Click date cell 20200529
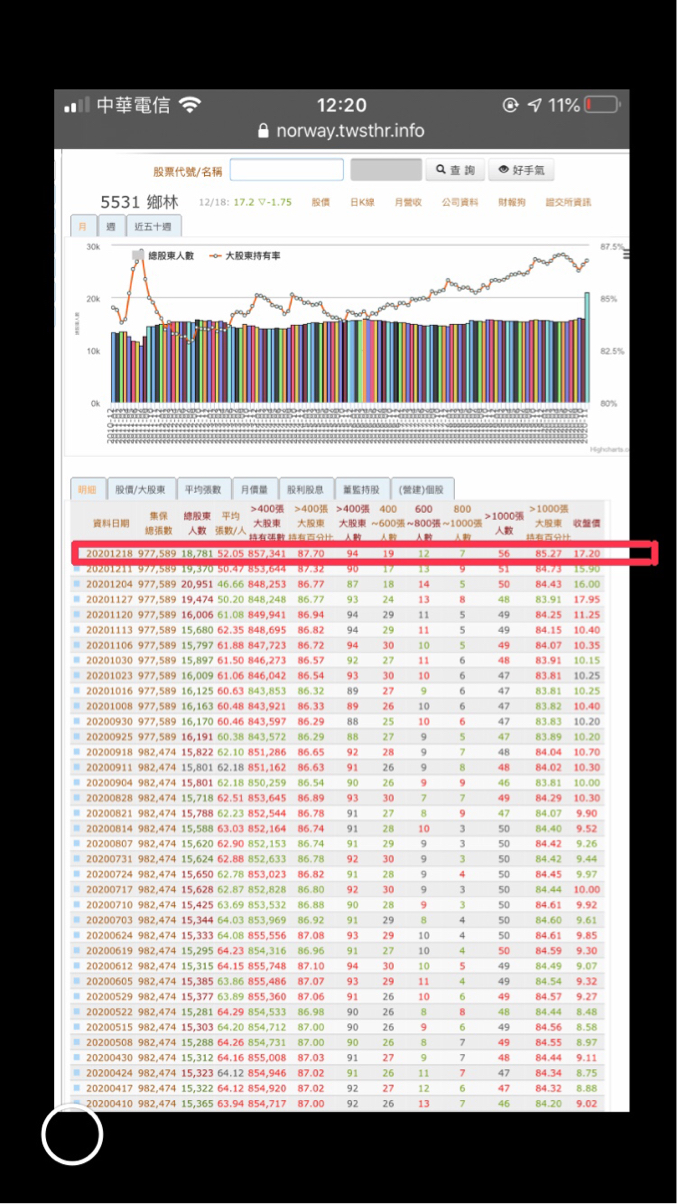Image resolution: width=677 pixels, height=1204 pixels. coord(109,996)
